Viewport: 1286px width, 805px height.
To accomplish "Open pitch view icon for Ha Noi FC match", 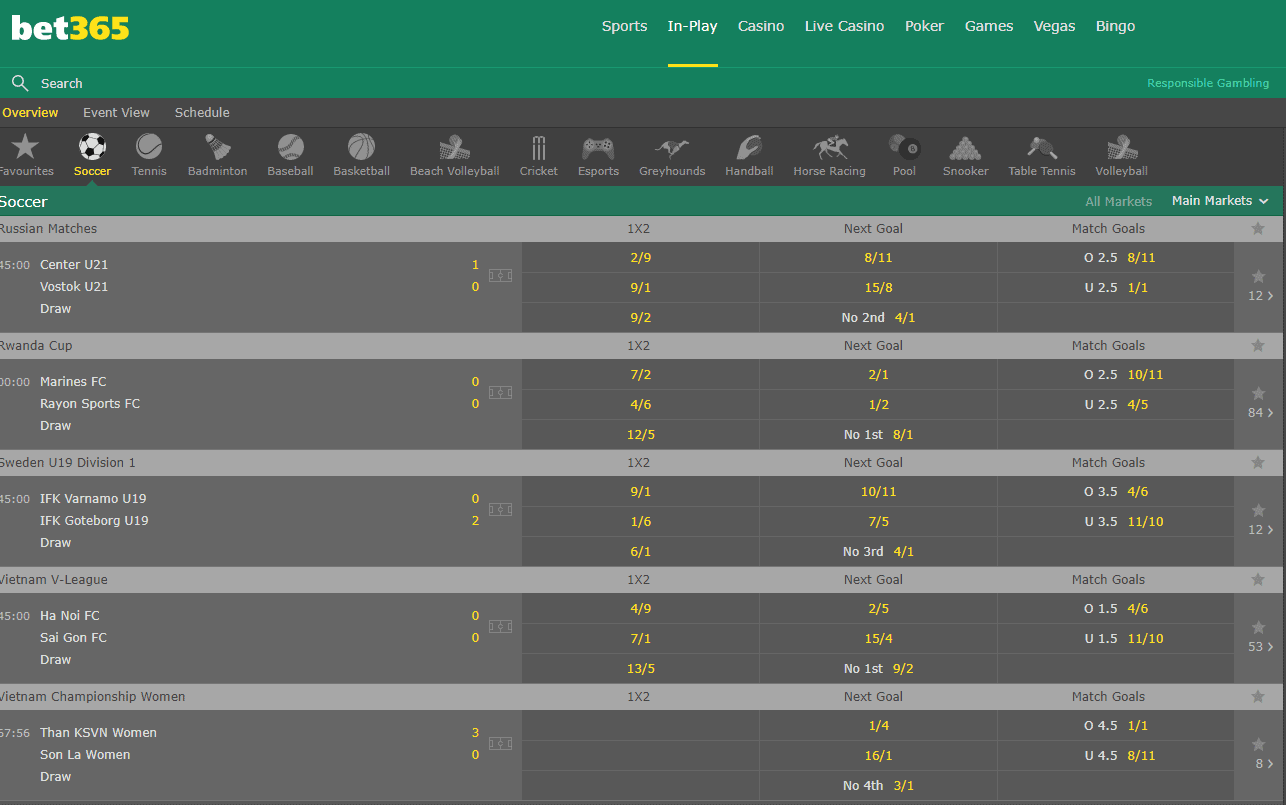I will [x=500, y=626].
